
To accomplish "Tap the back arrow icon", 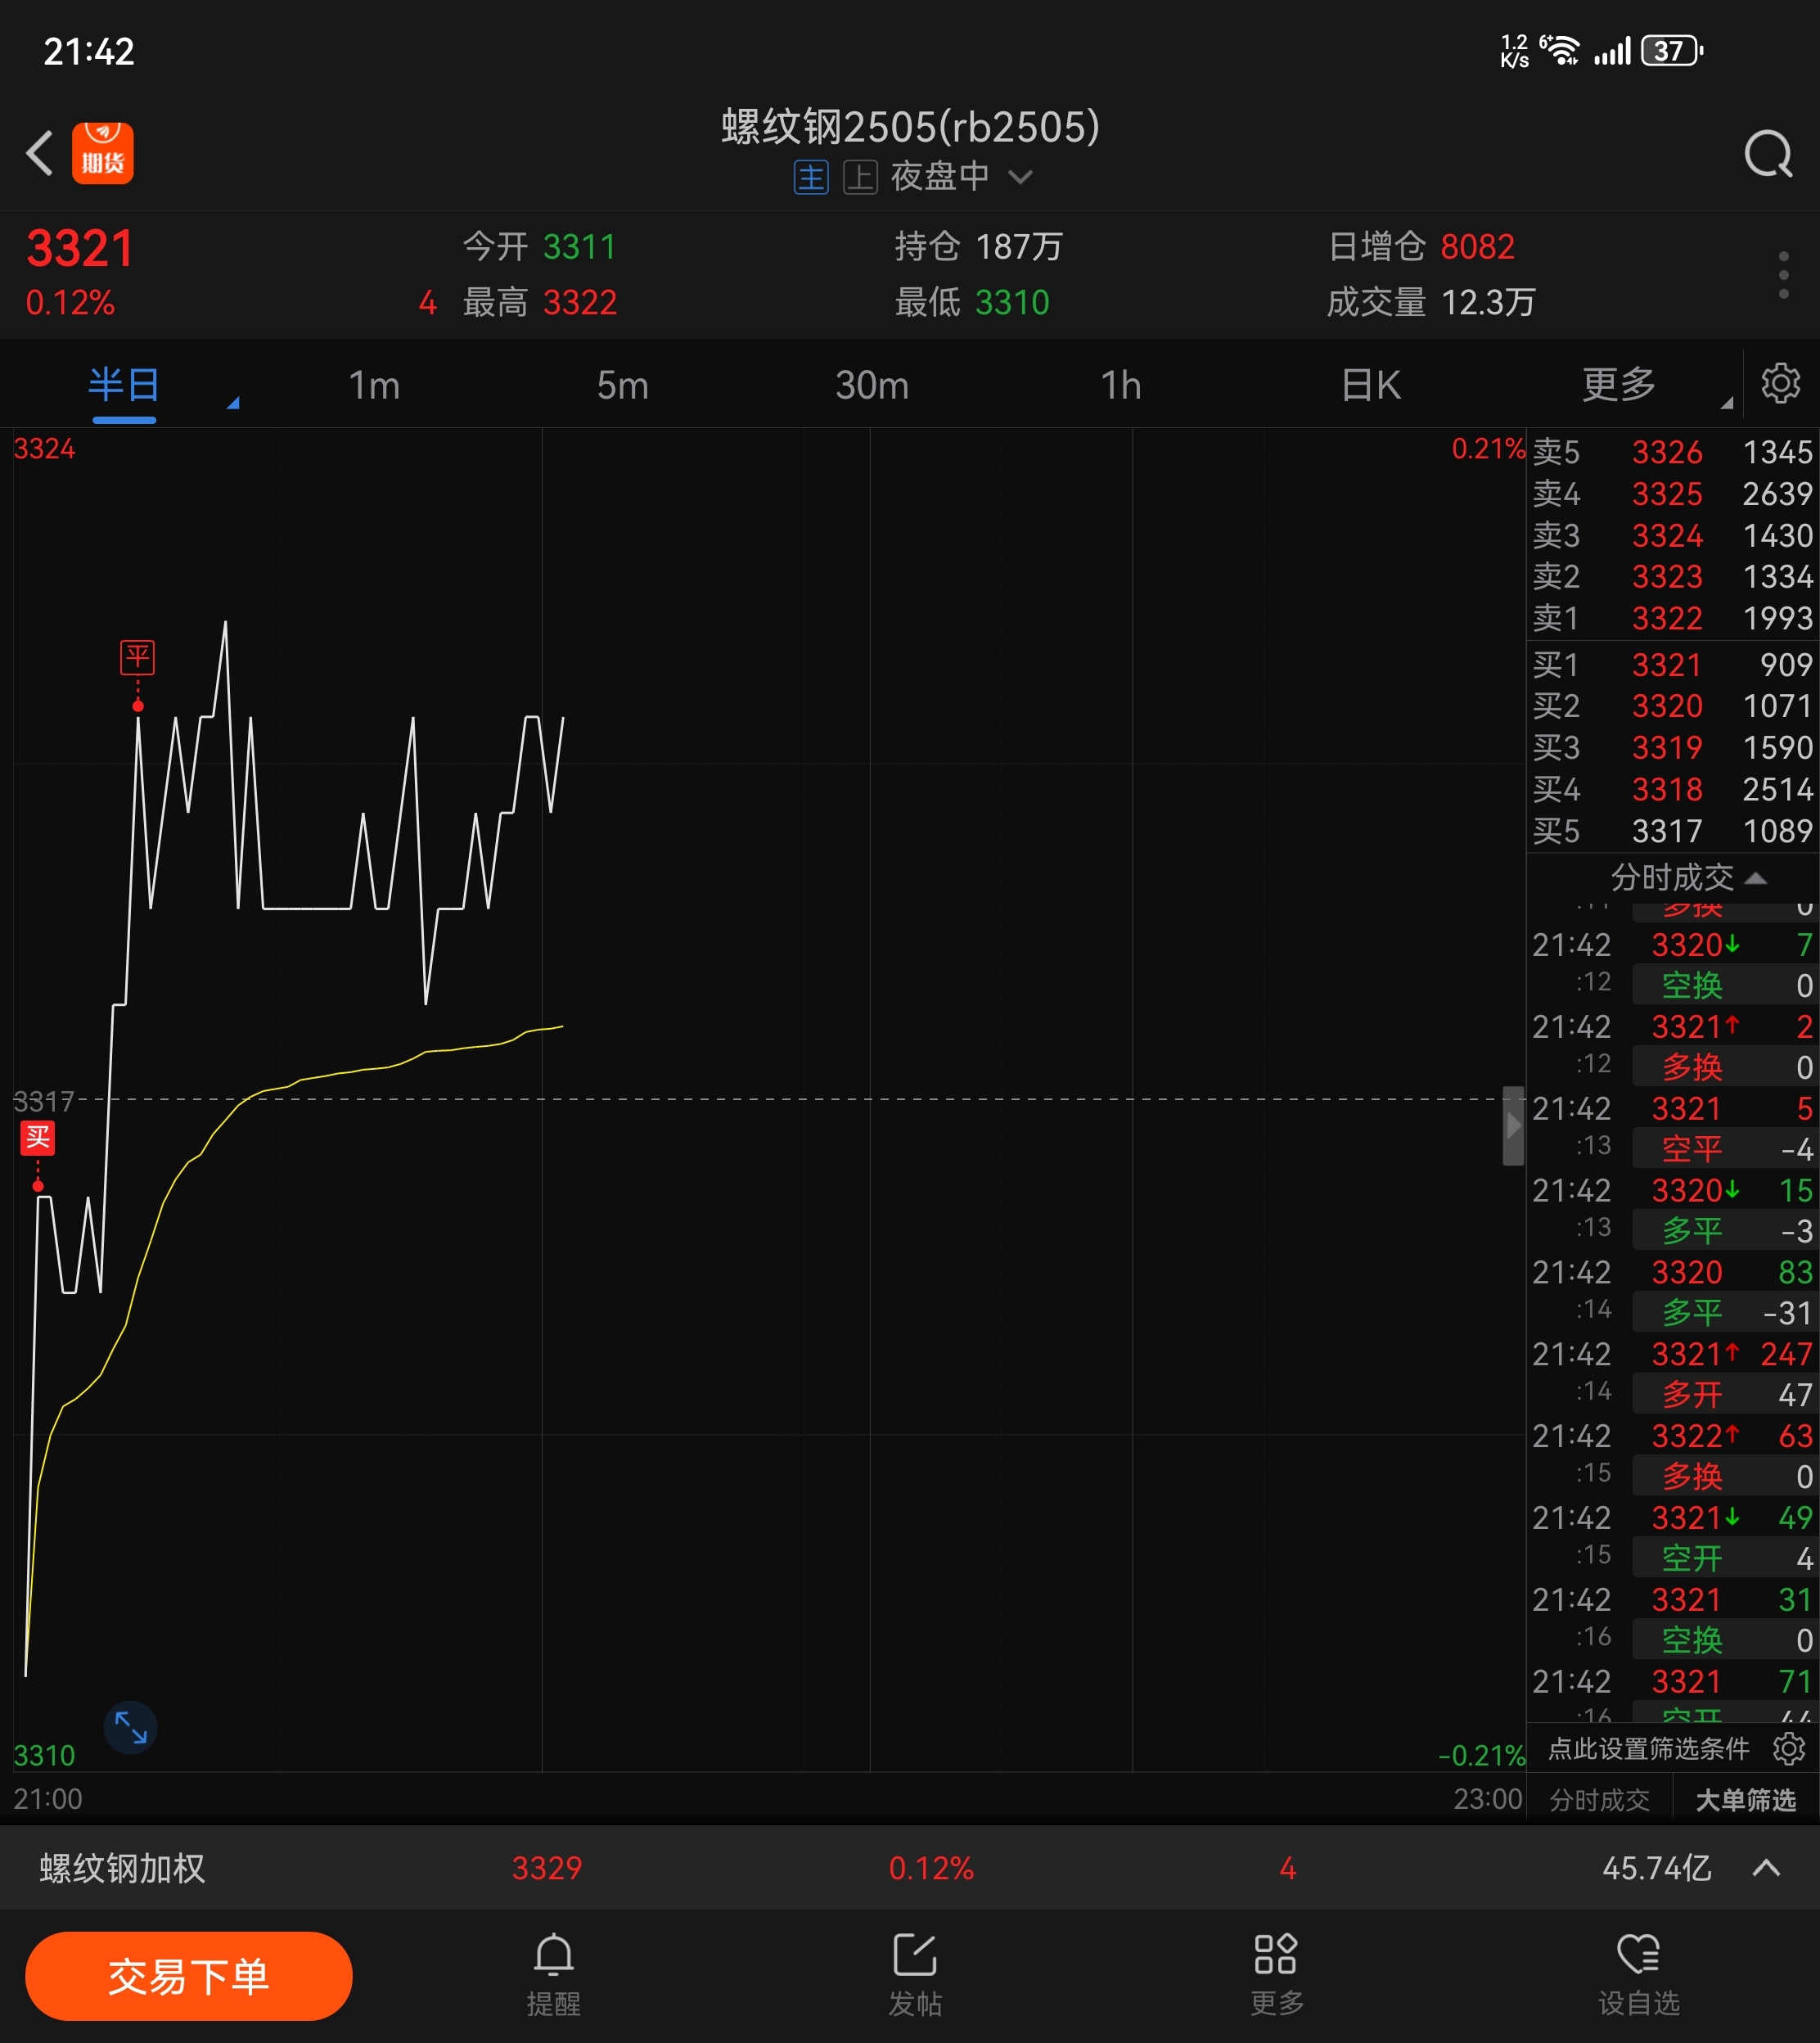I will pyautogui.click(x=40, y=153).
